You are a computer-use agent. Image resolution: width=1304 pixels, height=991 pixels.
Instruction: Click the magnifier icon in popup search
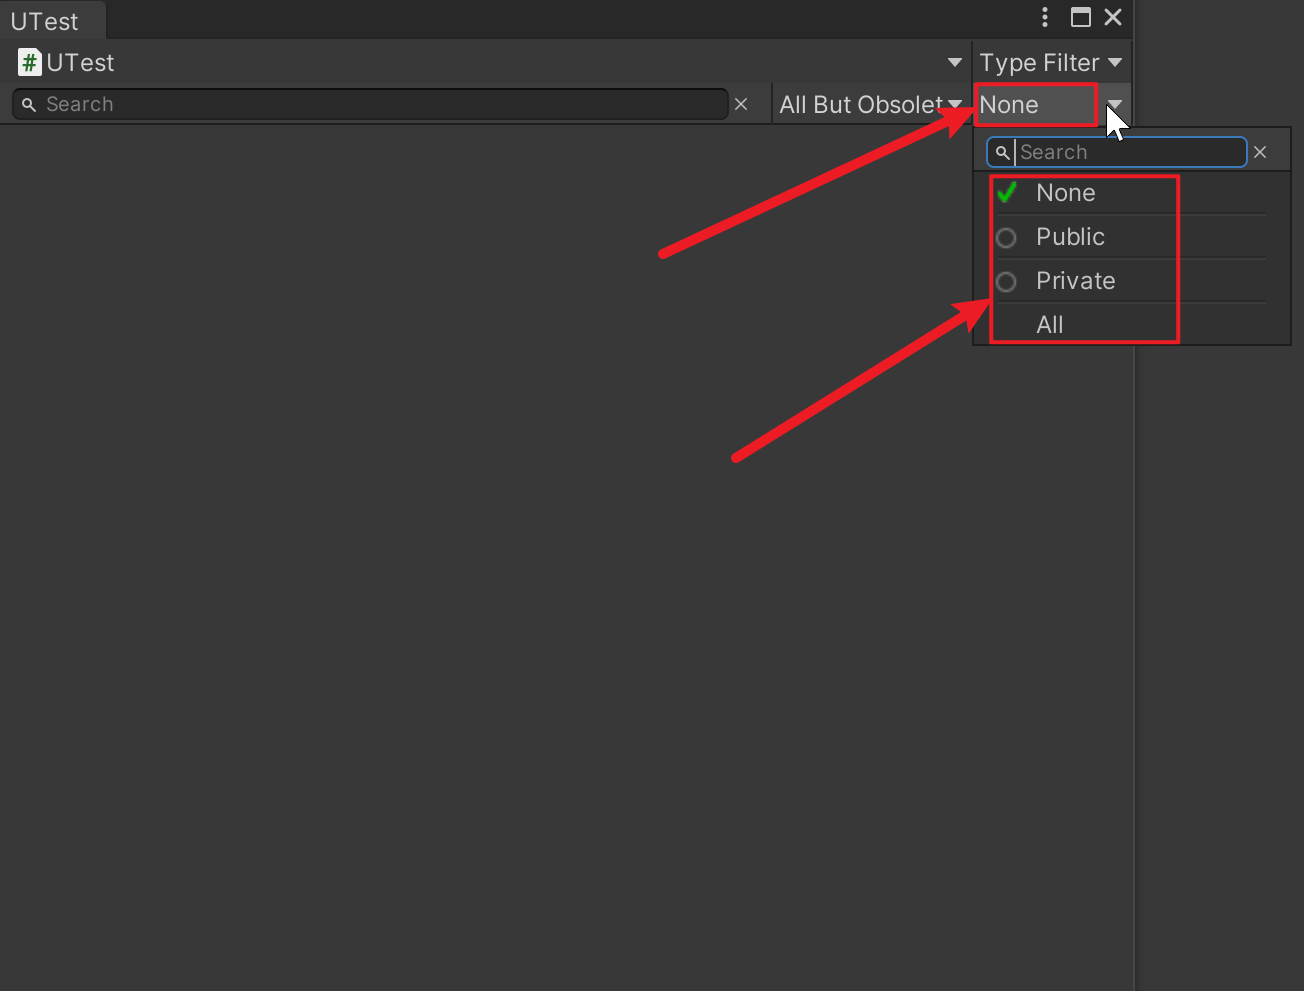pos(1002,153)
